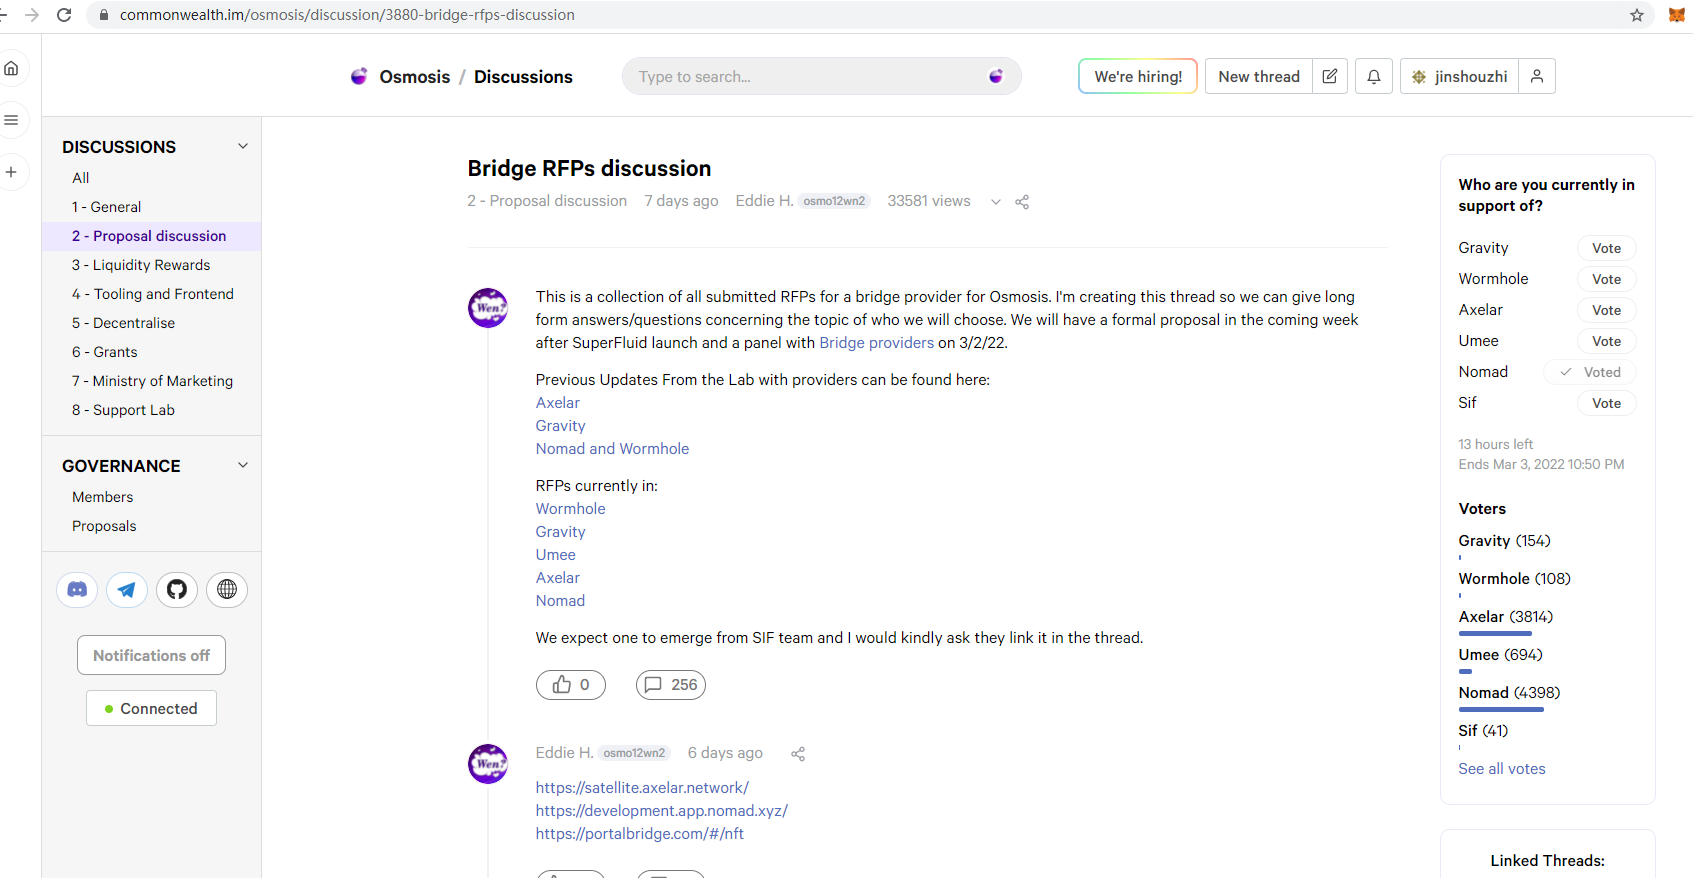Click the Voted button for Nomad
This screenshot has width=1693, height=878.
click(x=1590, y=372)
